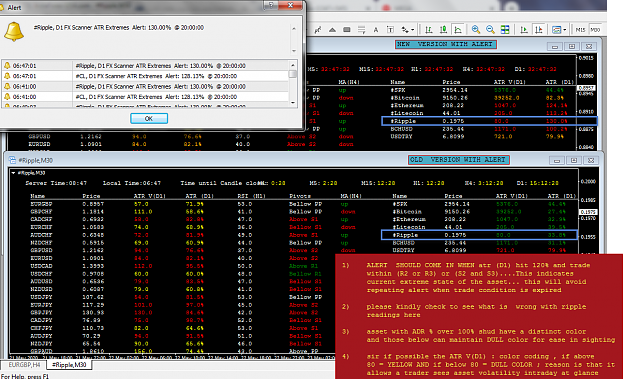This screenshot has width=625, height=379.
Task: Toggle chart auto scroll icon
Action: [x=524, y=30]
